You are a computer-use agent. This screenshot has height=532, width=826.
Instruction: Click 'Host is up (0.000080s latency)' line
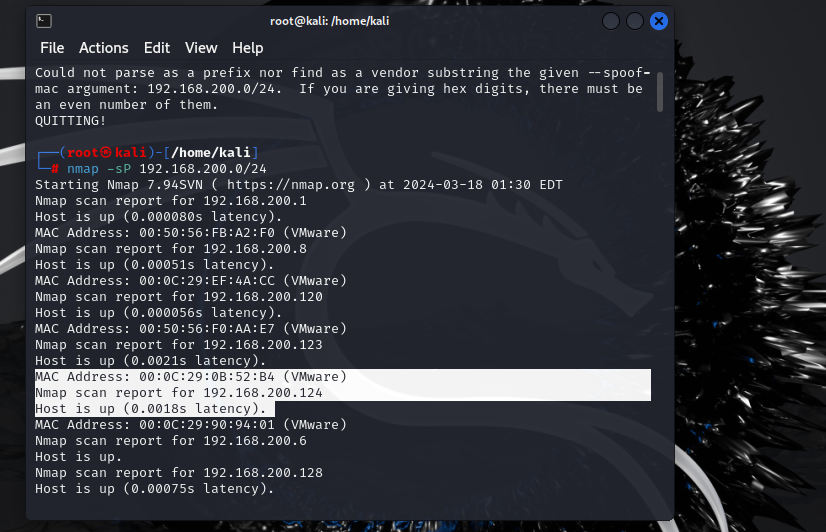tap(159, 217)
